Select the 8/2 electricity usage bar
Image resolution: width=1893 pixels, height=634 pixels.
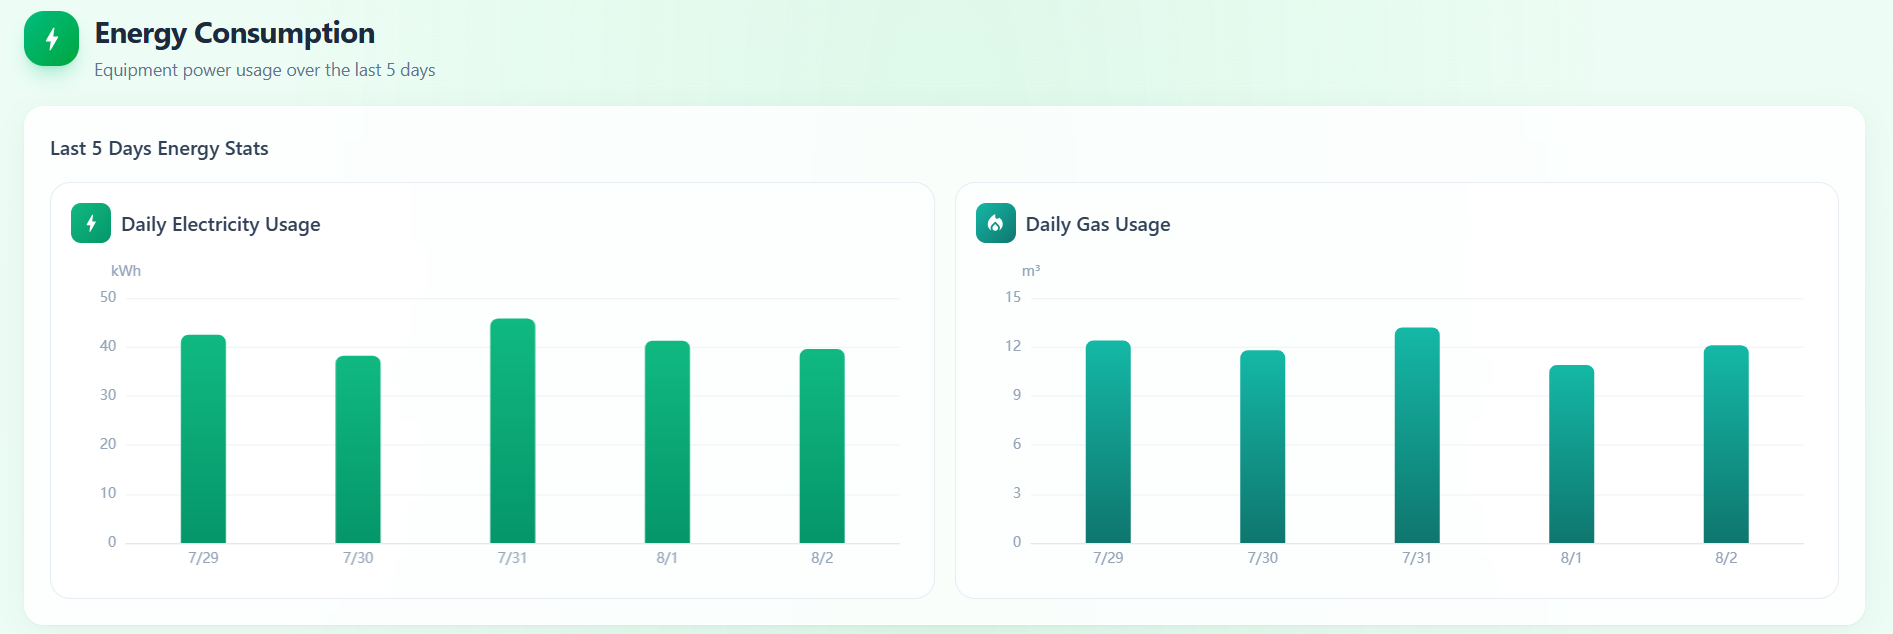822,446
